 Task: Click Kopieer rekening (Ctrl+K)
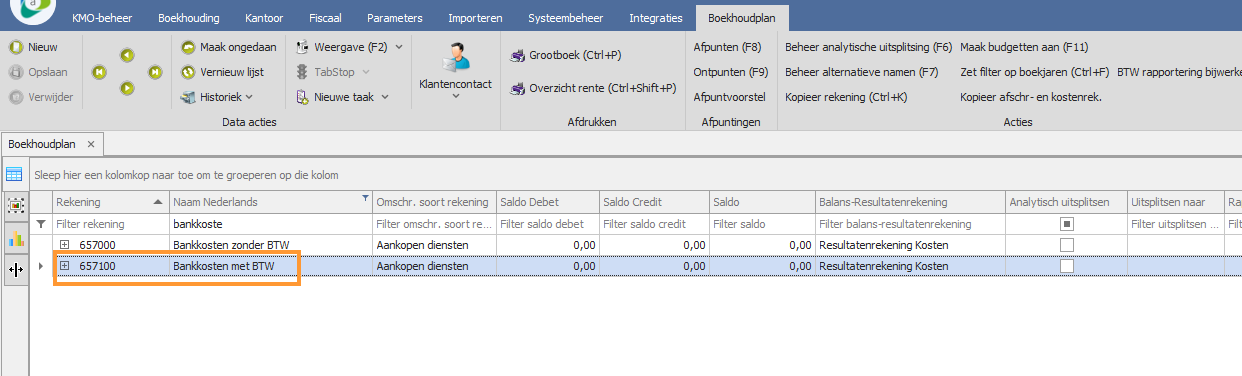[x=846, y=97]
